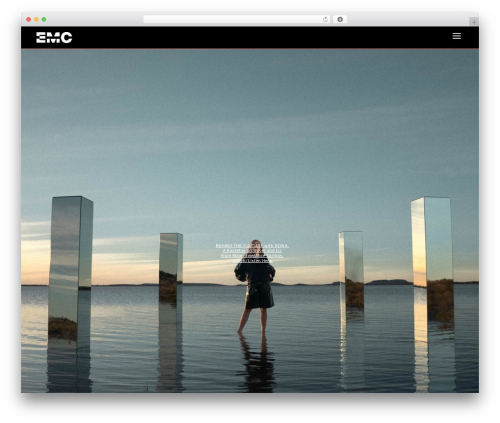
Task: Focus the browser address bar
Action: pyautogui.click(x=237, y=19)
